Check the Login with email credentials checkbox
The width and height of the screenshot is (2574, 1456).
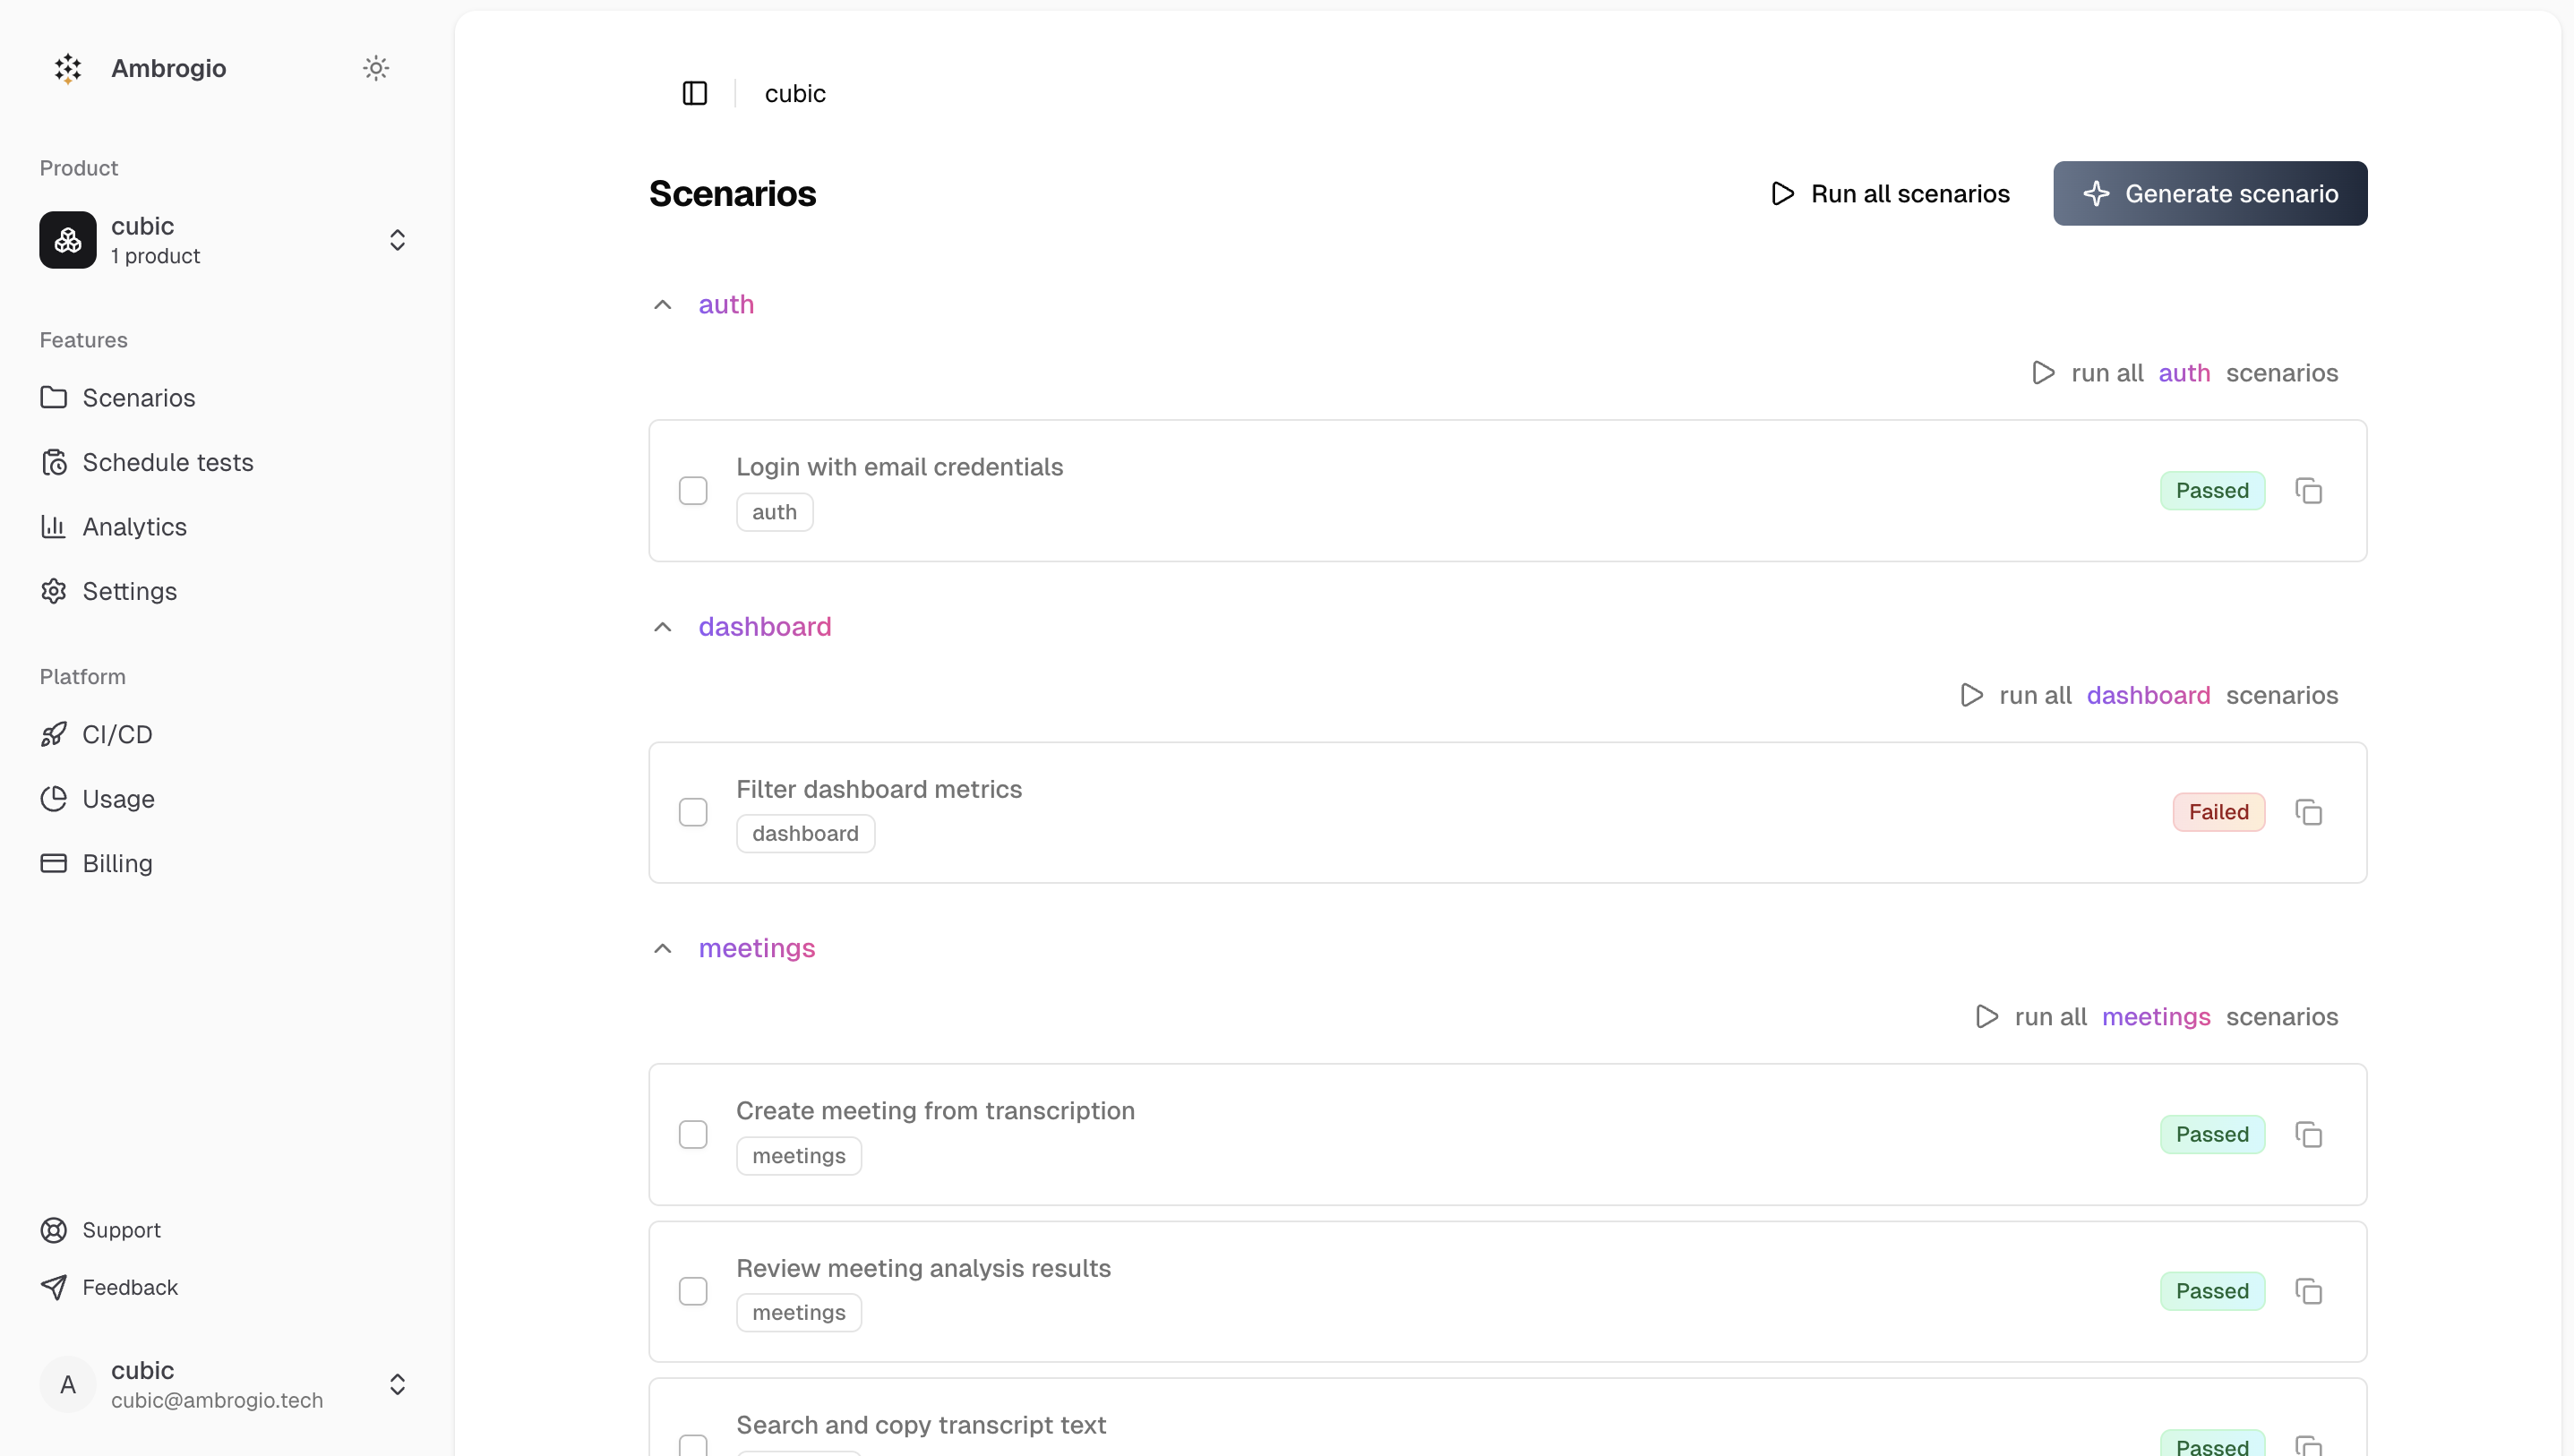coord(694,490)
